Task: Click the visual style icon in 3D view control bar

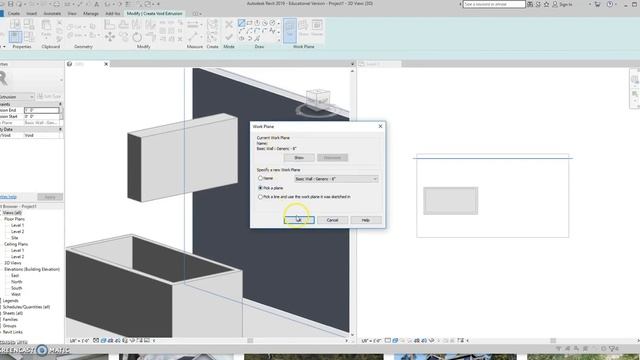Action: pyautogui.click(x=103, y=340)
